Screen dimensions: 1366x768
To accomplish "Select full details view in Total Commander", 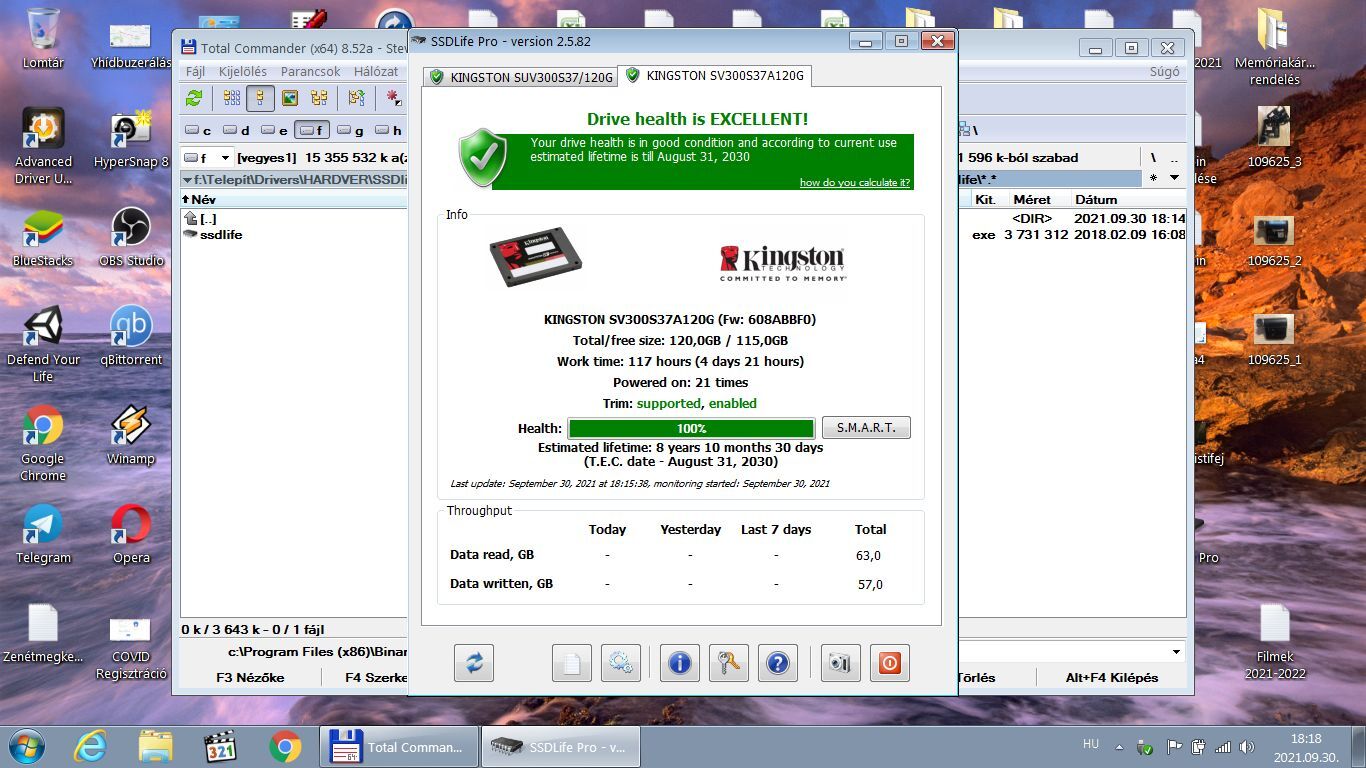I will (x=261, y=98).
